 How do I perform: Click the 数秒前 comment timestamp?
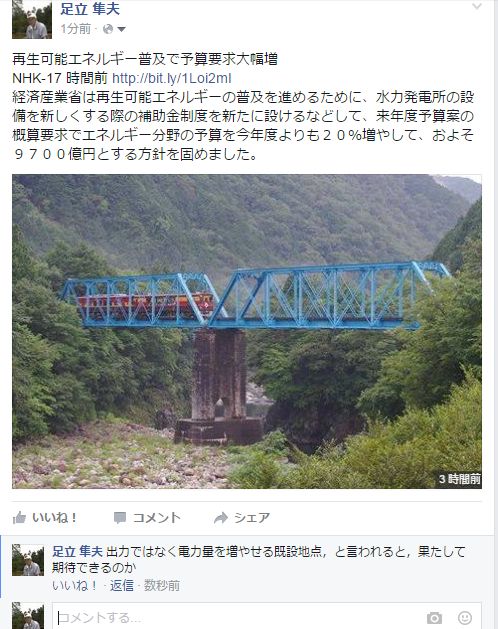tap(162, 586)
